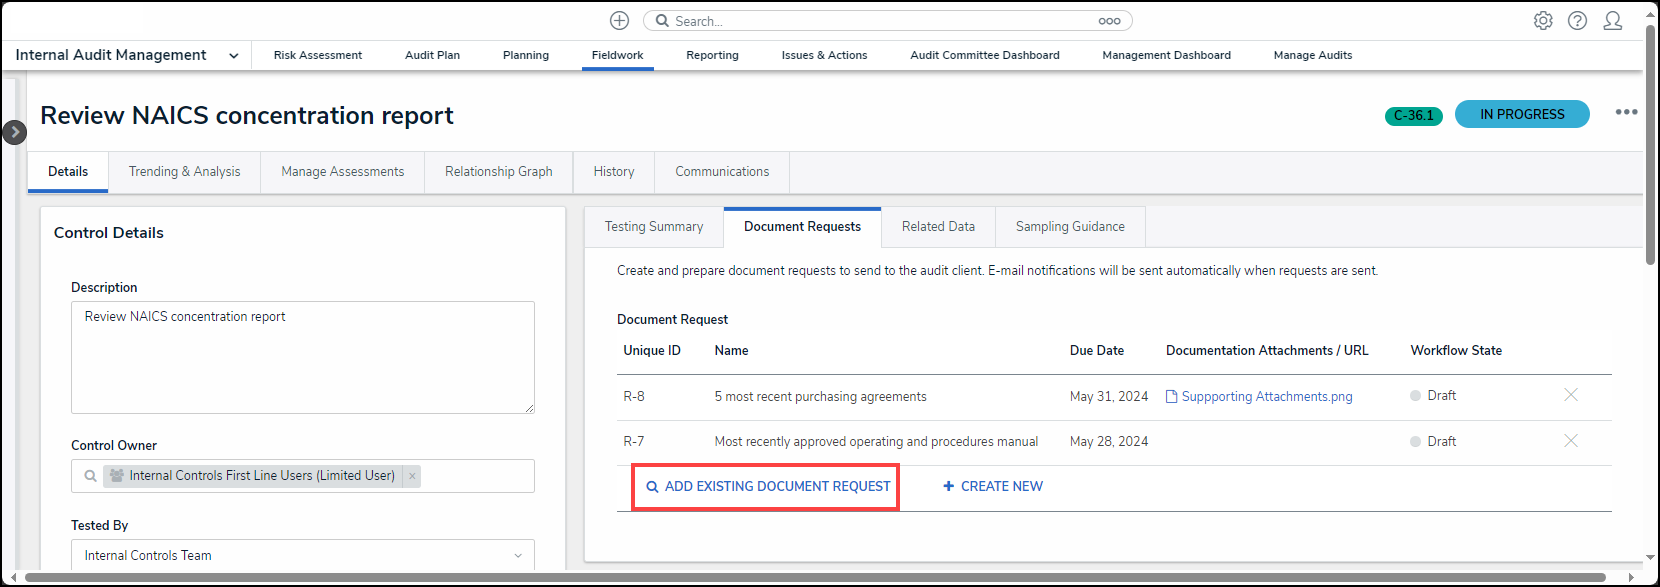Click the plus circle quick-add icon

point(619,21)
